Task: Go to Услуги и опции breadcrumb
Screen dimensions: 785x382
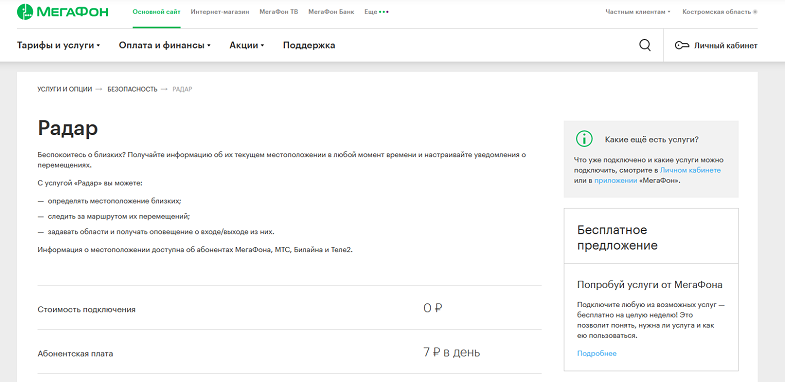Action: (65, 89)
